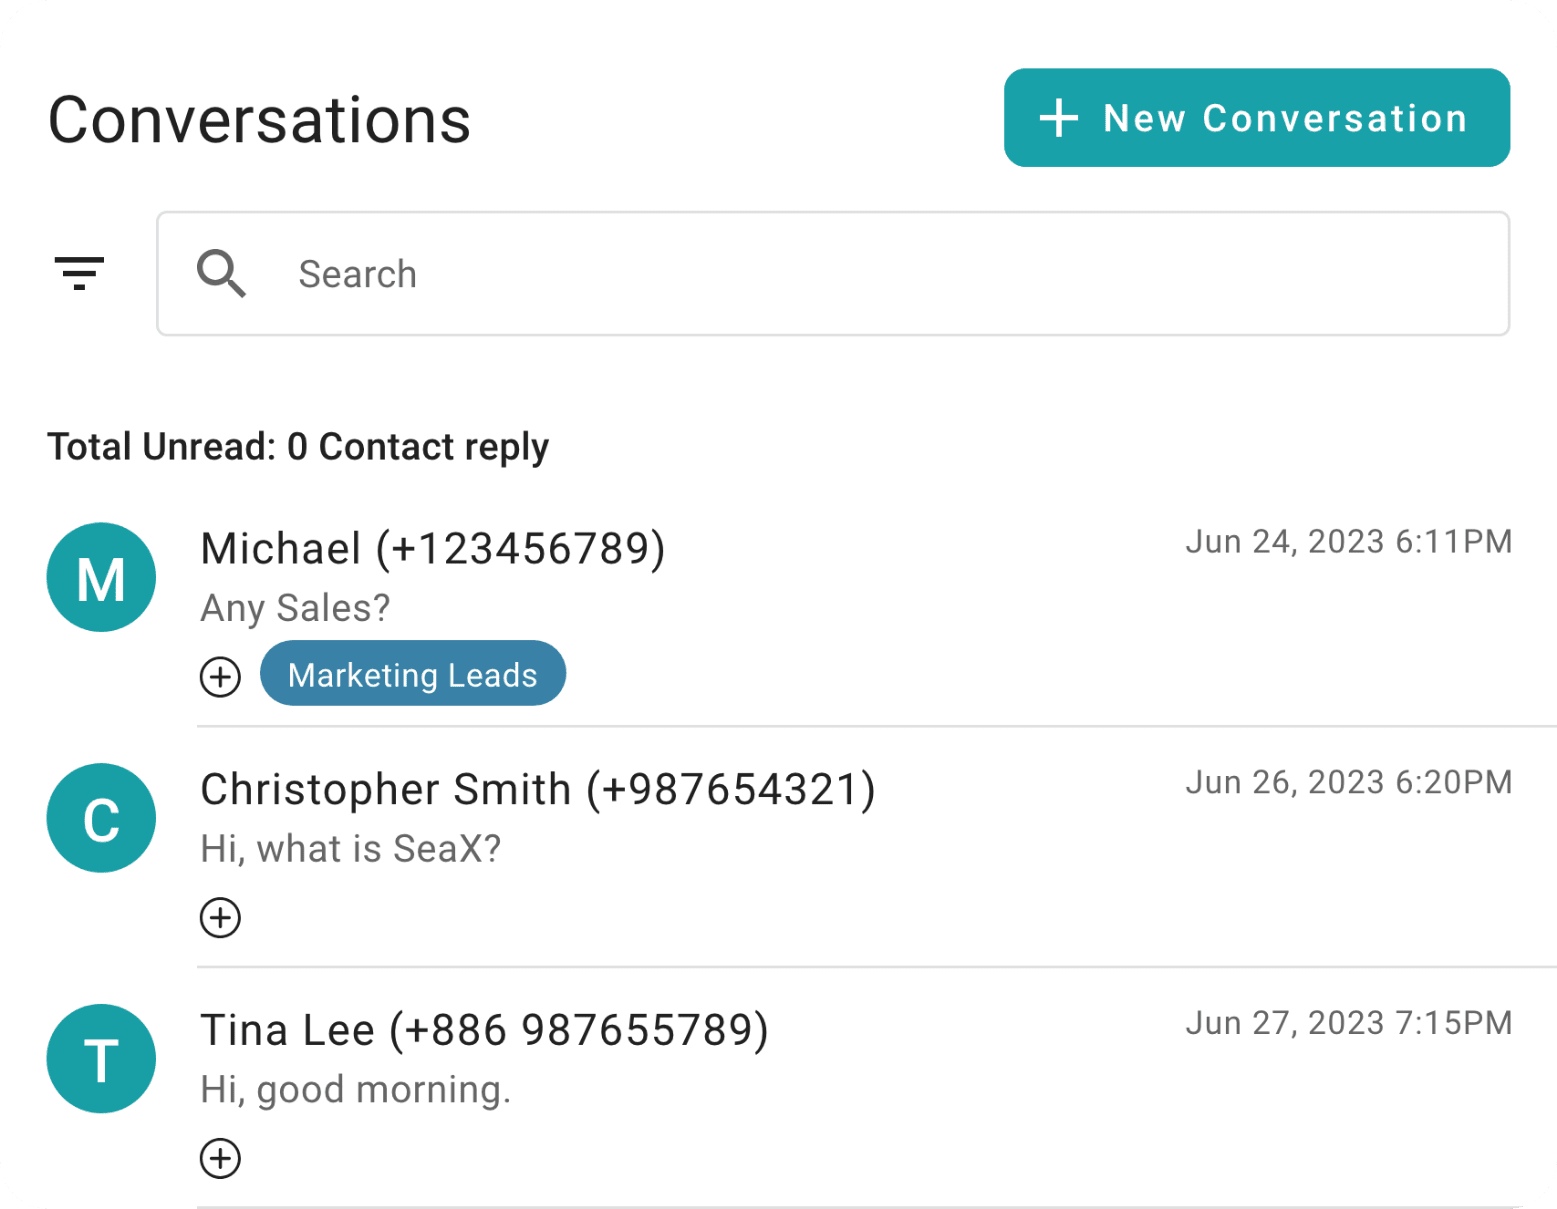Click Christopher Smith's C avatar
Viewport: 1557px width, 1209px height.
click(x=101, y=818)
